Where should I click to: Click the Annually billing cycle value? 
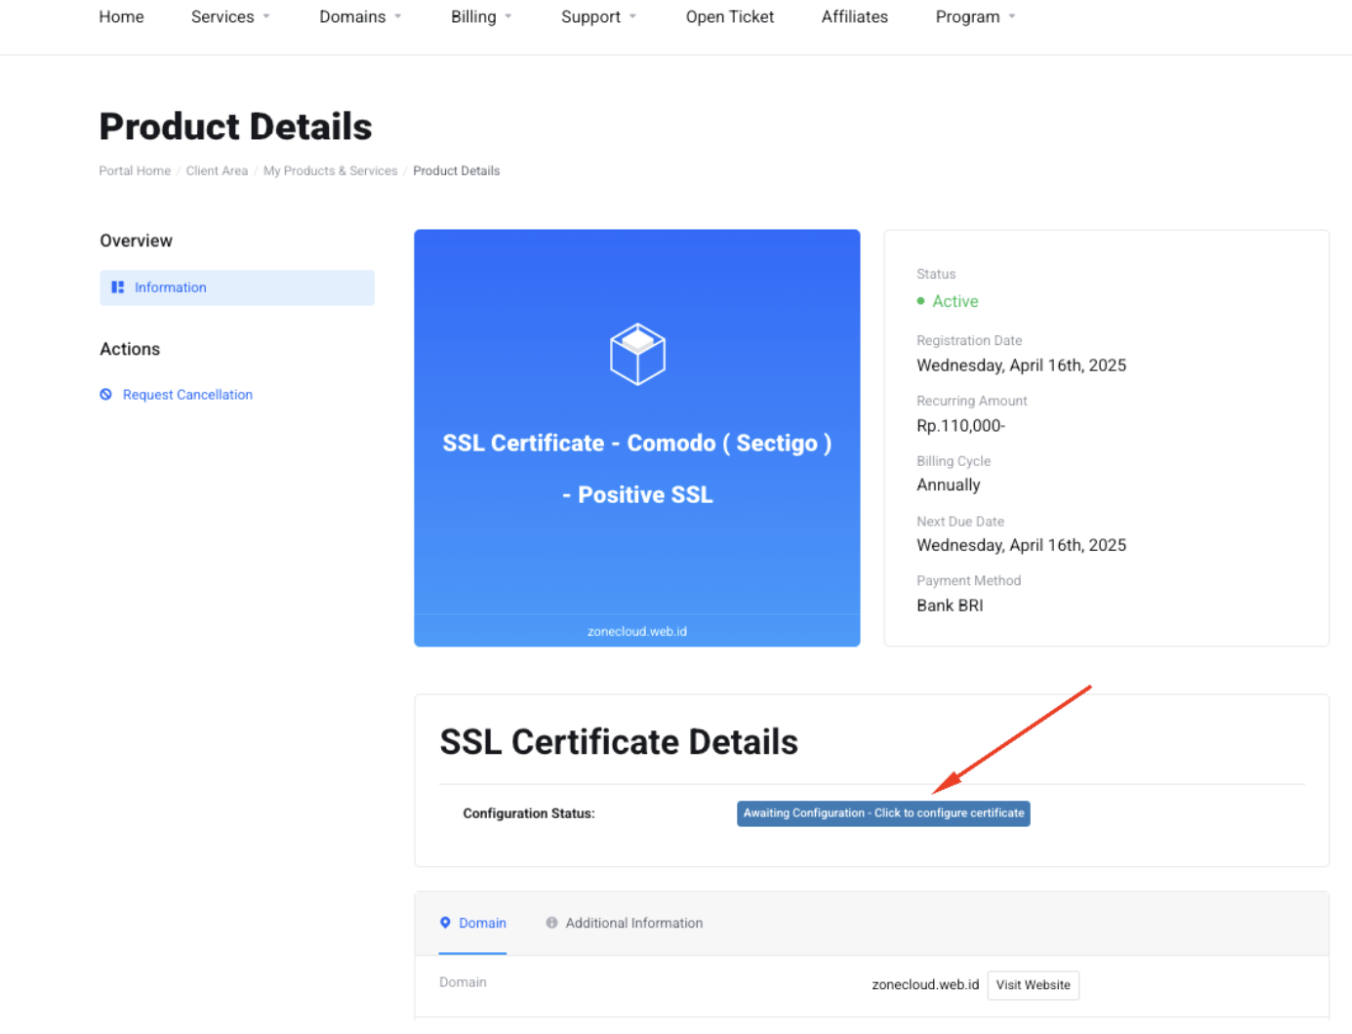[948, 485]
